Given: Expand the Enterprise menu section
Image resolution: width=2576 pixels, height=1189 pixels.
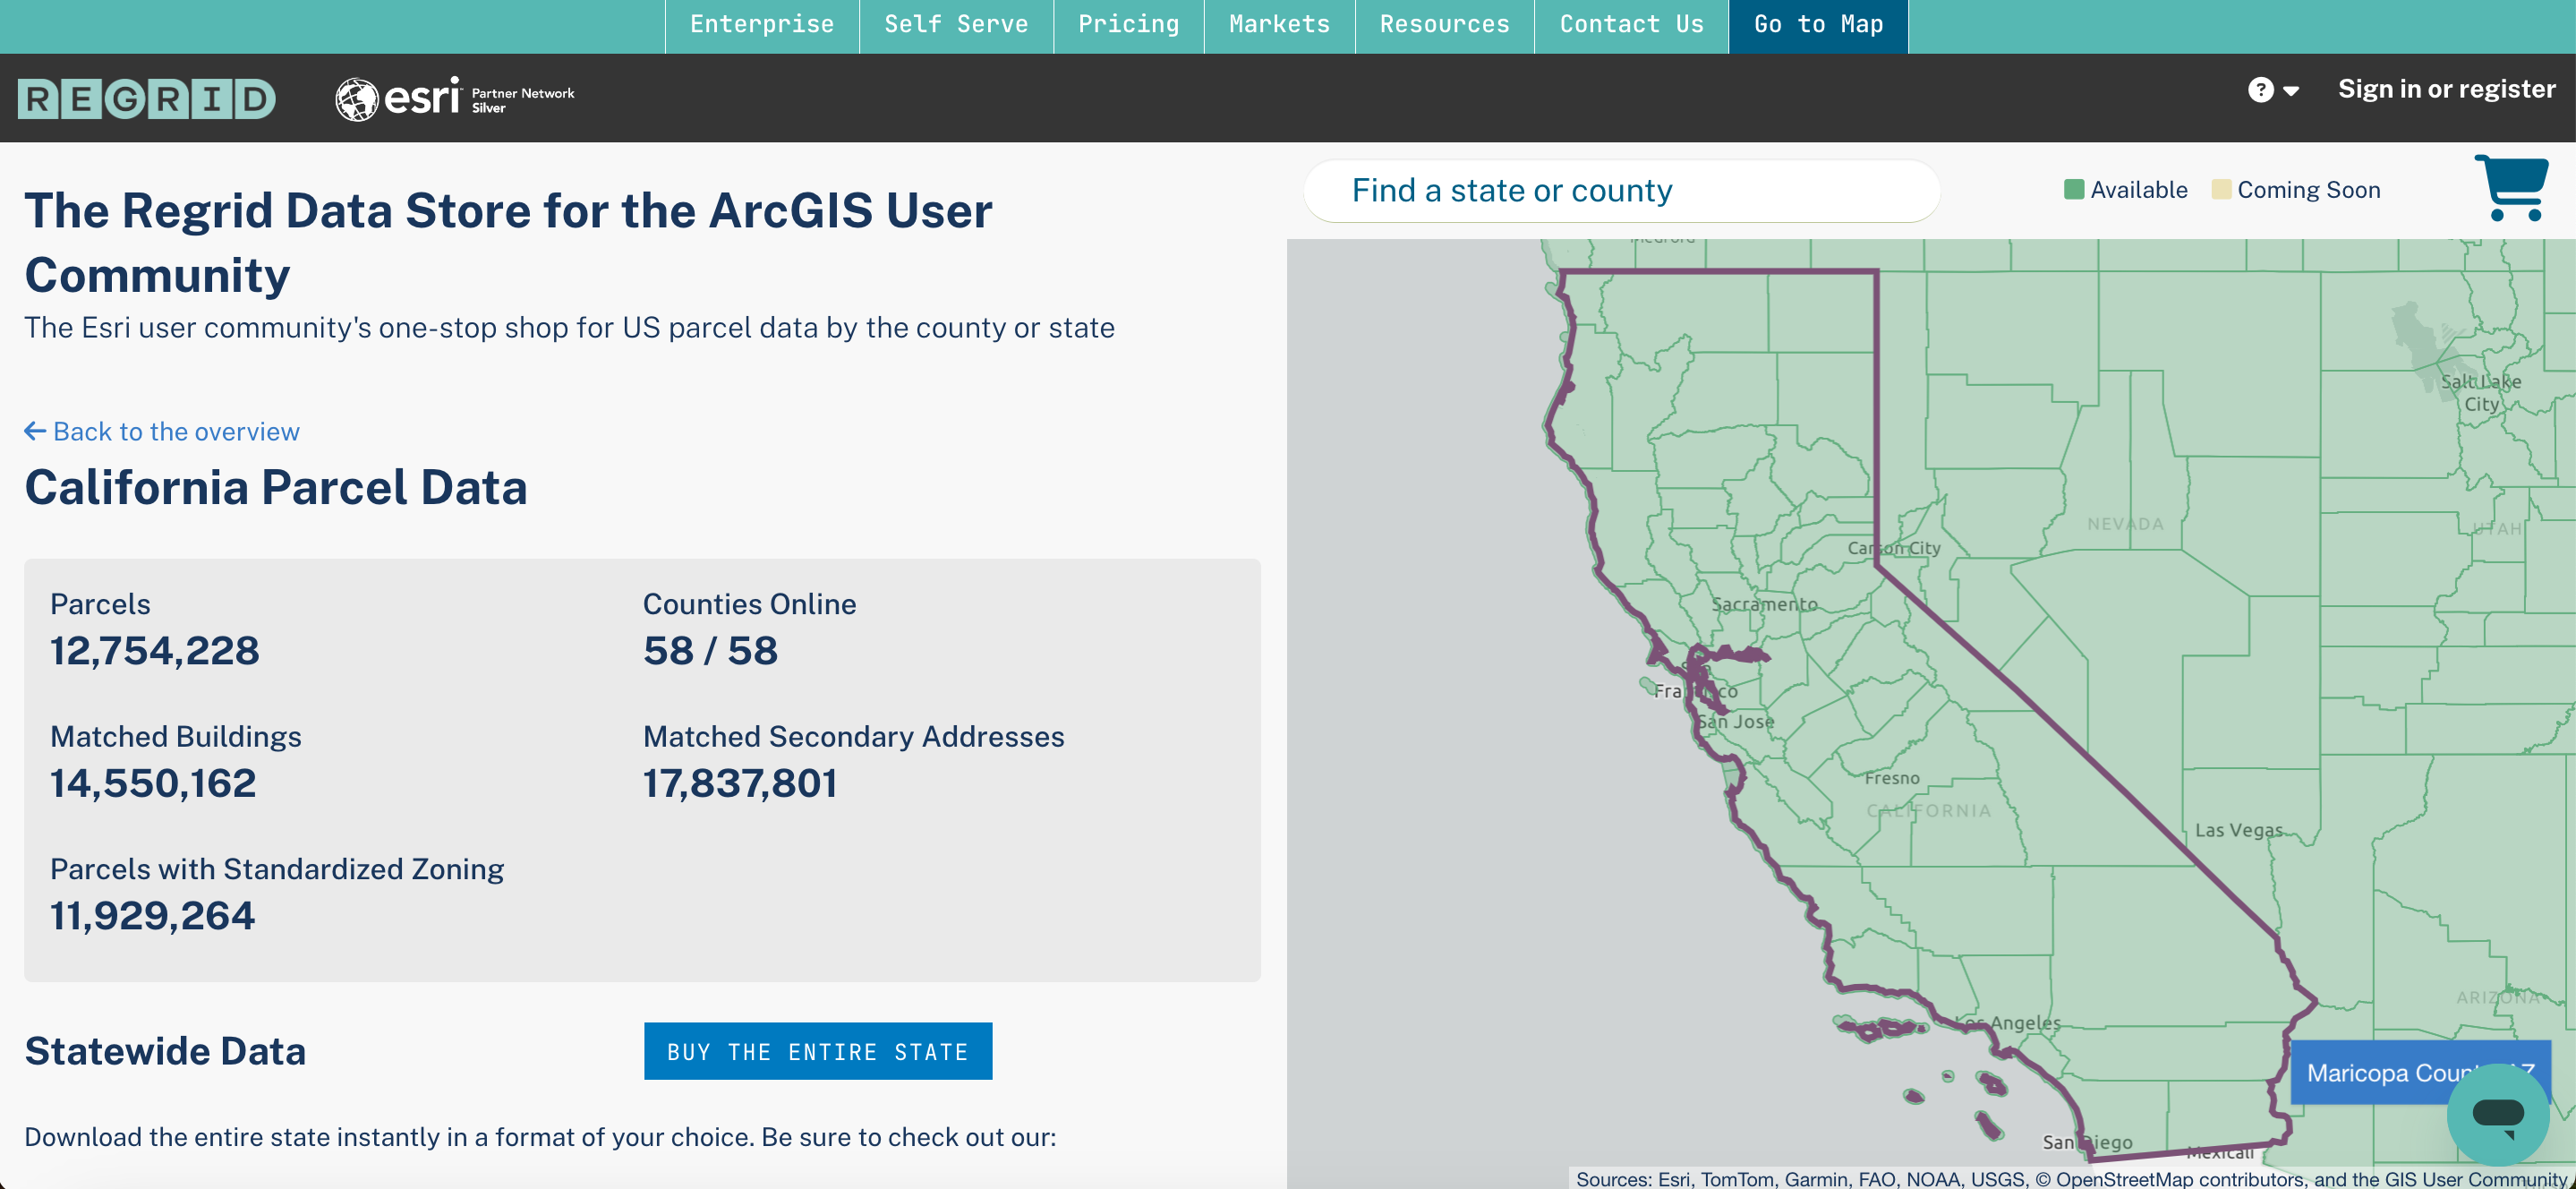Looking at the screenshot, I should point(761,25).
